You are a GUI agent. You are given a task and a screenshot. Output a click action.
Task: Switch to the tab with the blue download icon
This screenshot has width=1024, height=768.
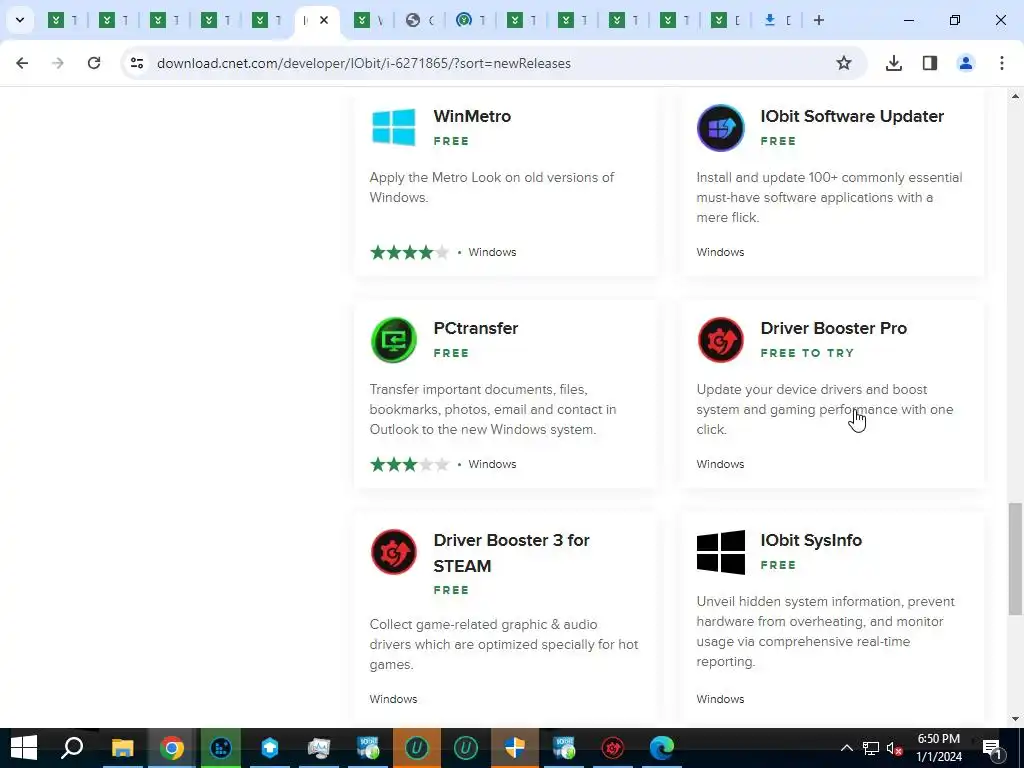click(x=770, y=20)
